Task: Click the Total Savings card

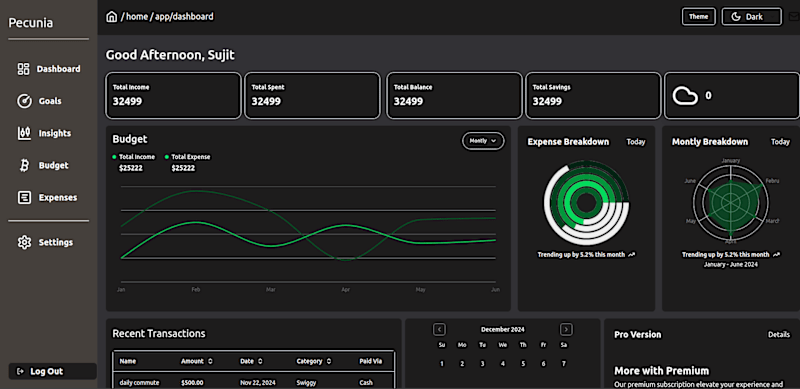Action: tap(593, 95)
